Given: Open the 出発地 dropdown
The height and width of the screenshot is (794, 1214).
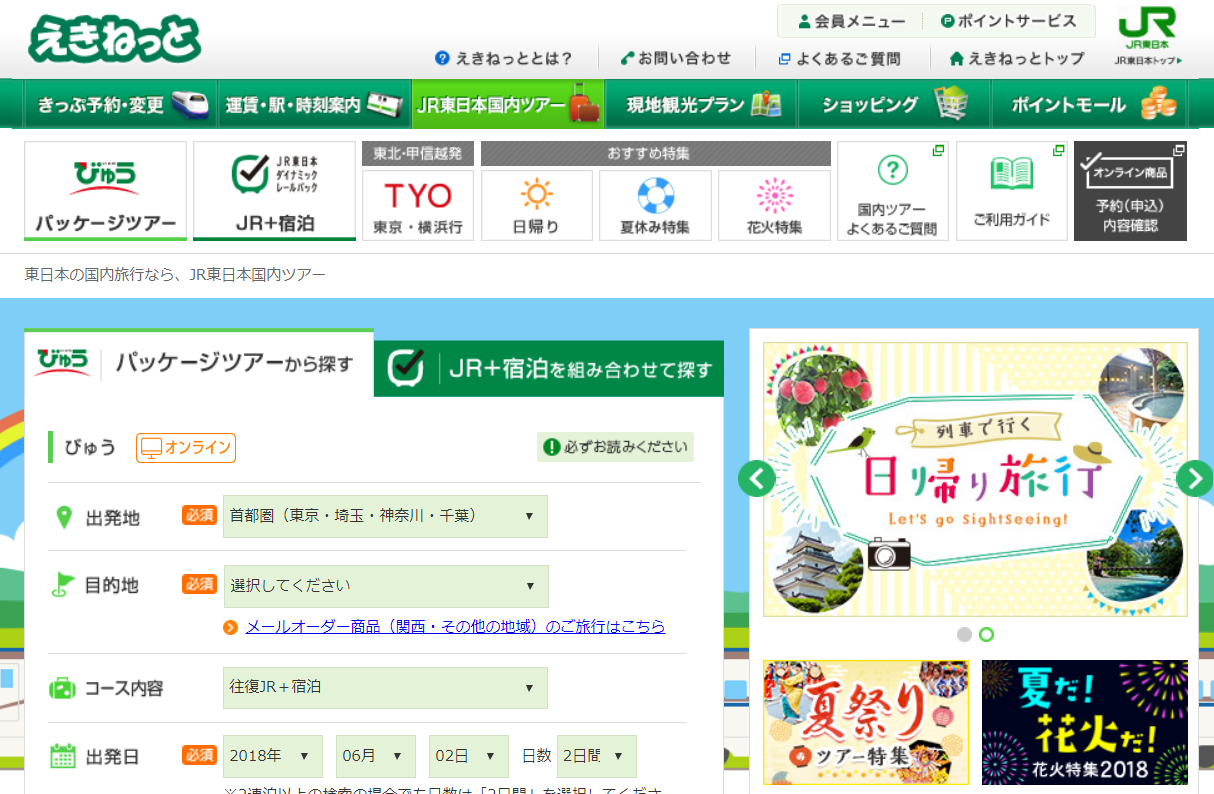Looking at the screenshot, I should tap(385, 516).
